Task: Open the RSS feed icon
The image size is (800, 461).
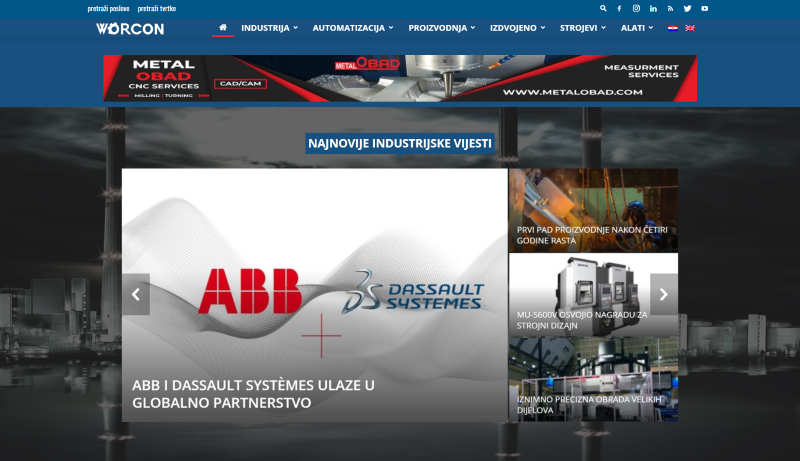Action: pyautogui.click(x=670, y=8)
